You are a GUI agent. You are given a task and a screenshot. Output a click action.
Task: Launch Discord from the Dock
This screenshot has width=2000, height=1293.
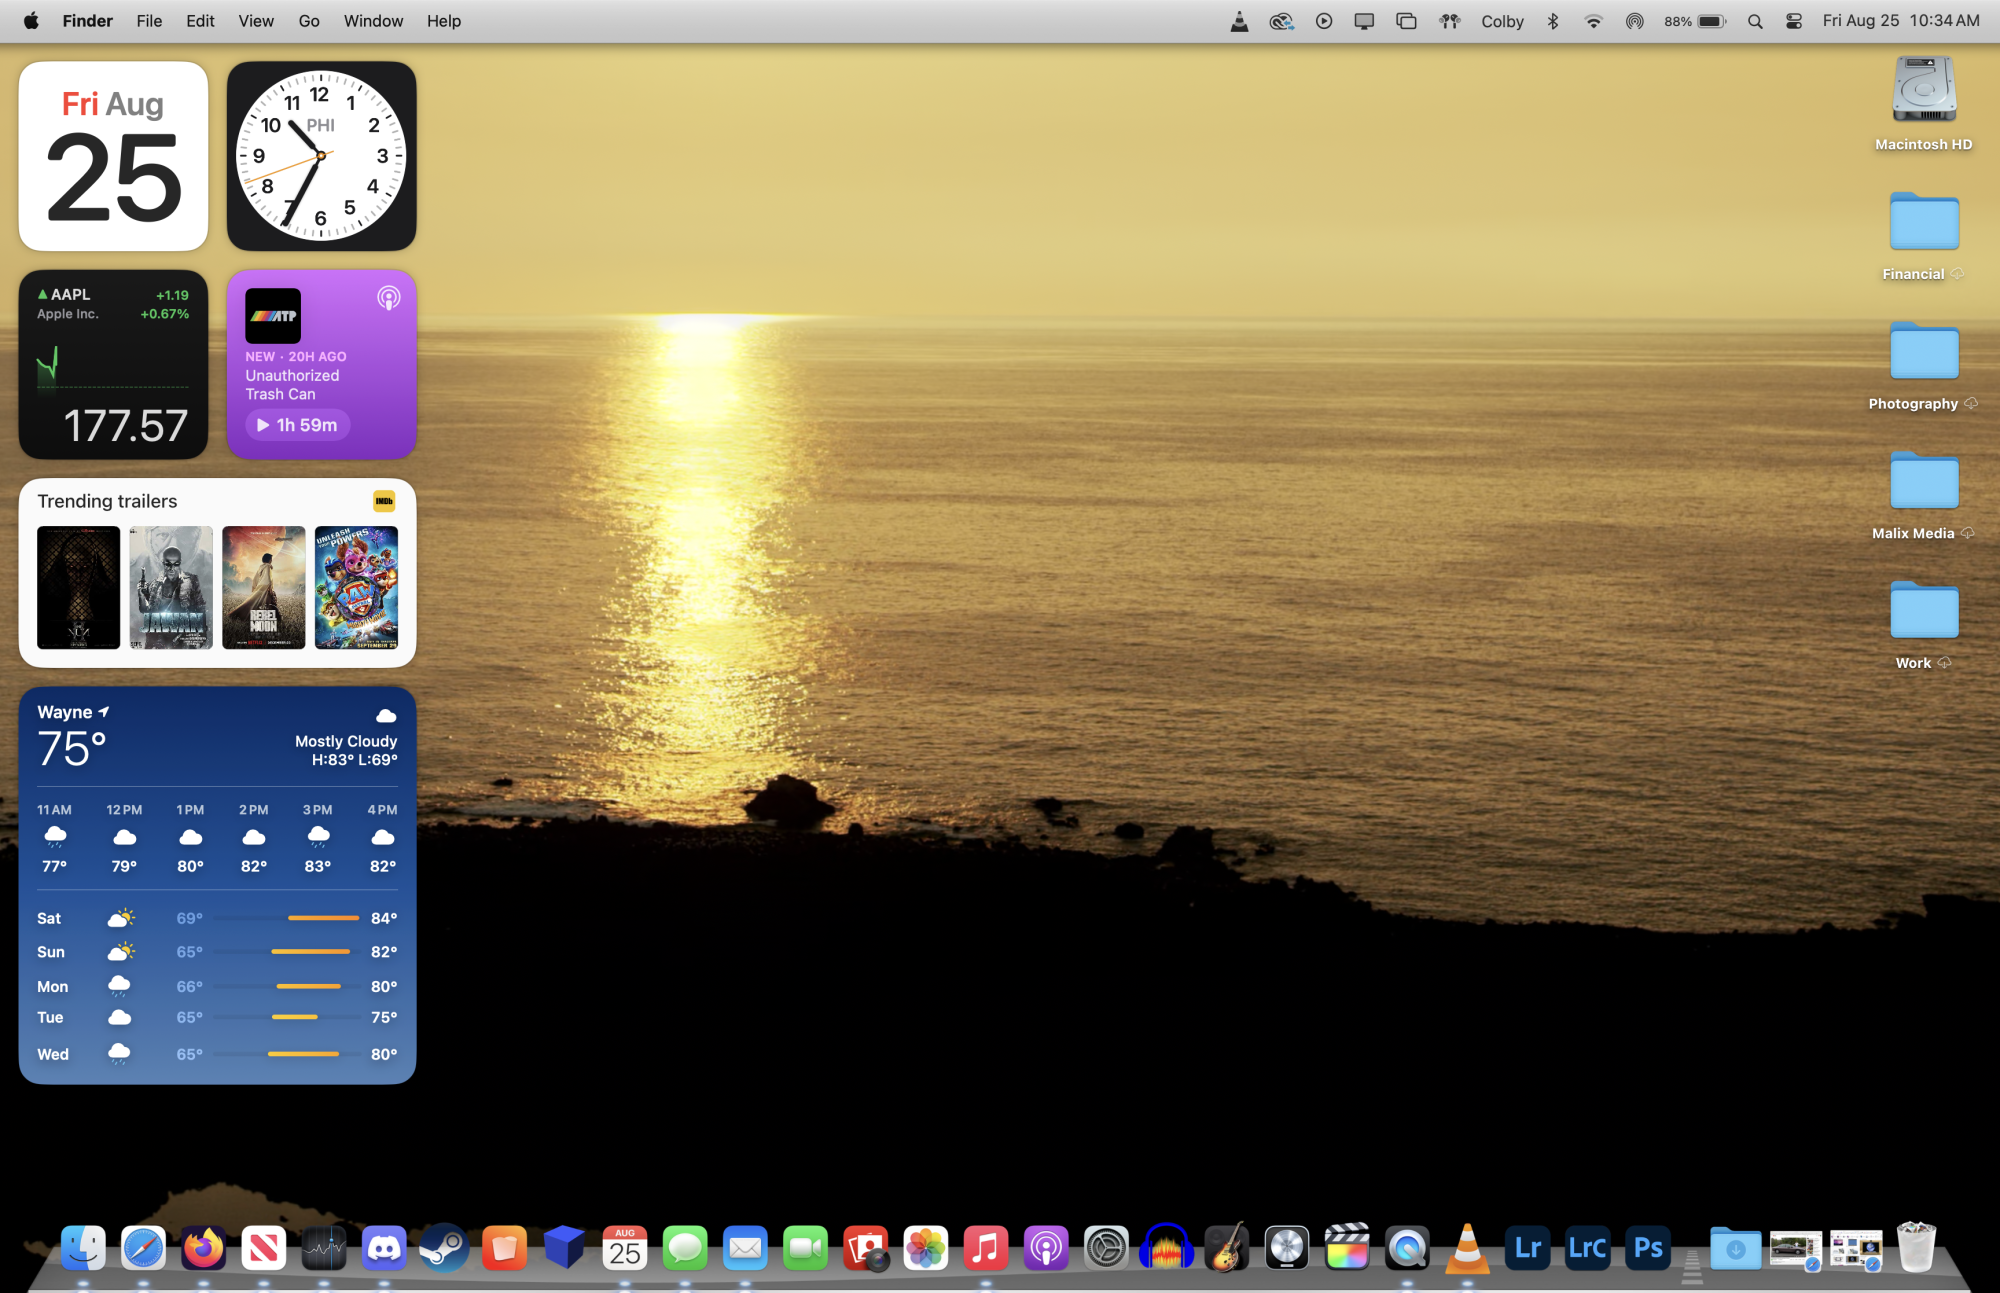(384, 1248)
